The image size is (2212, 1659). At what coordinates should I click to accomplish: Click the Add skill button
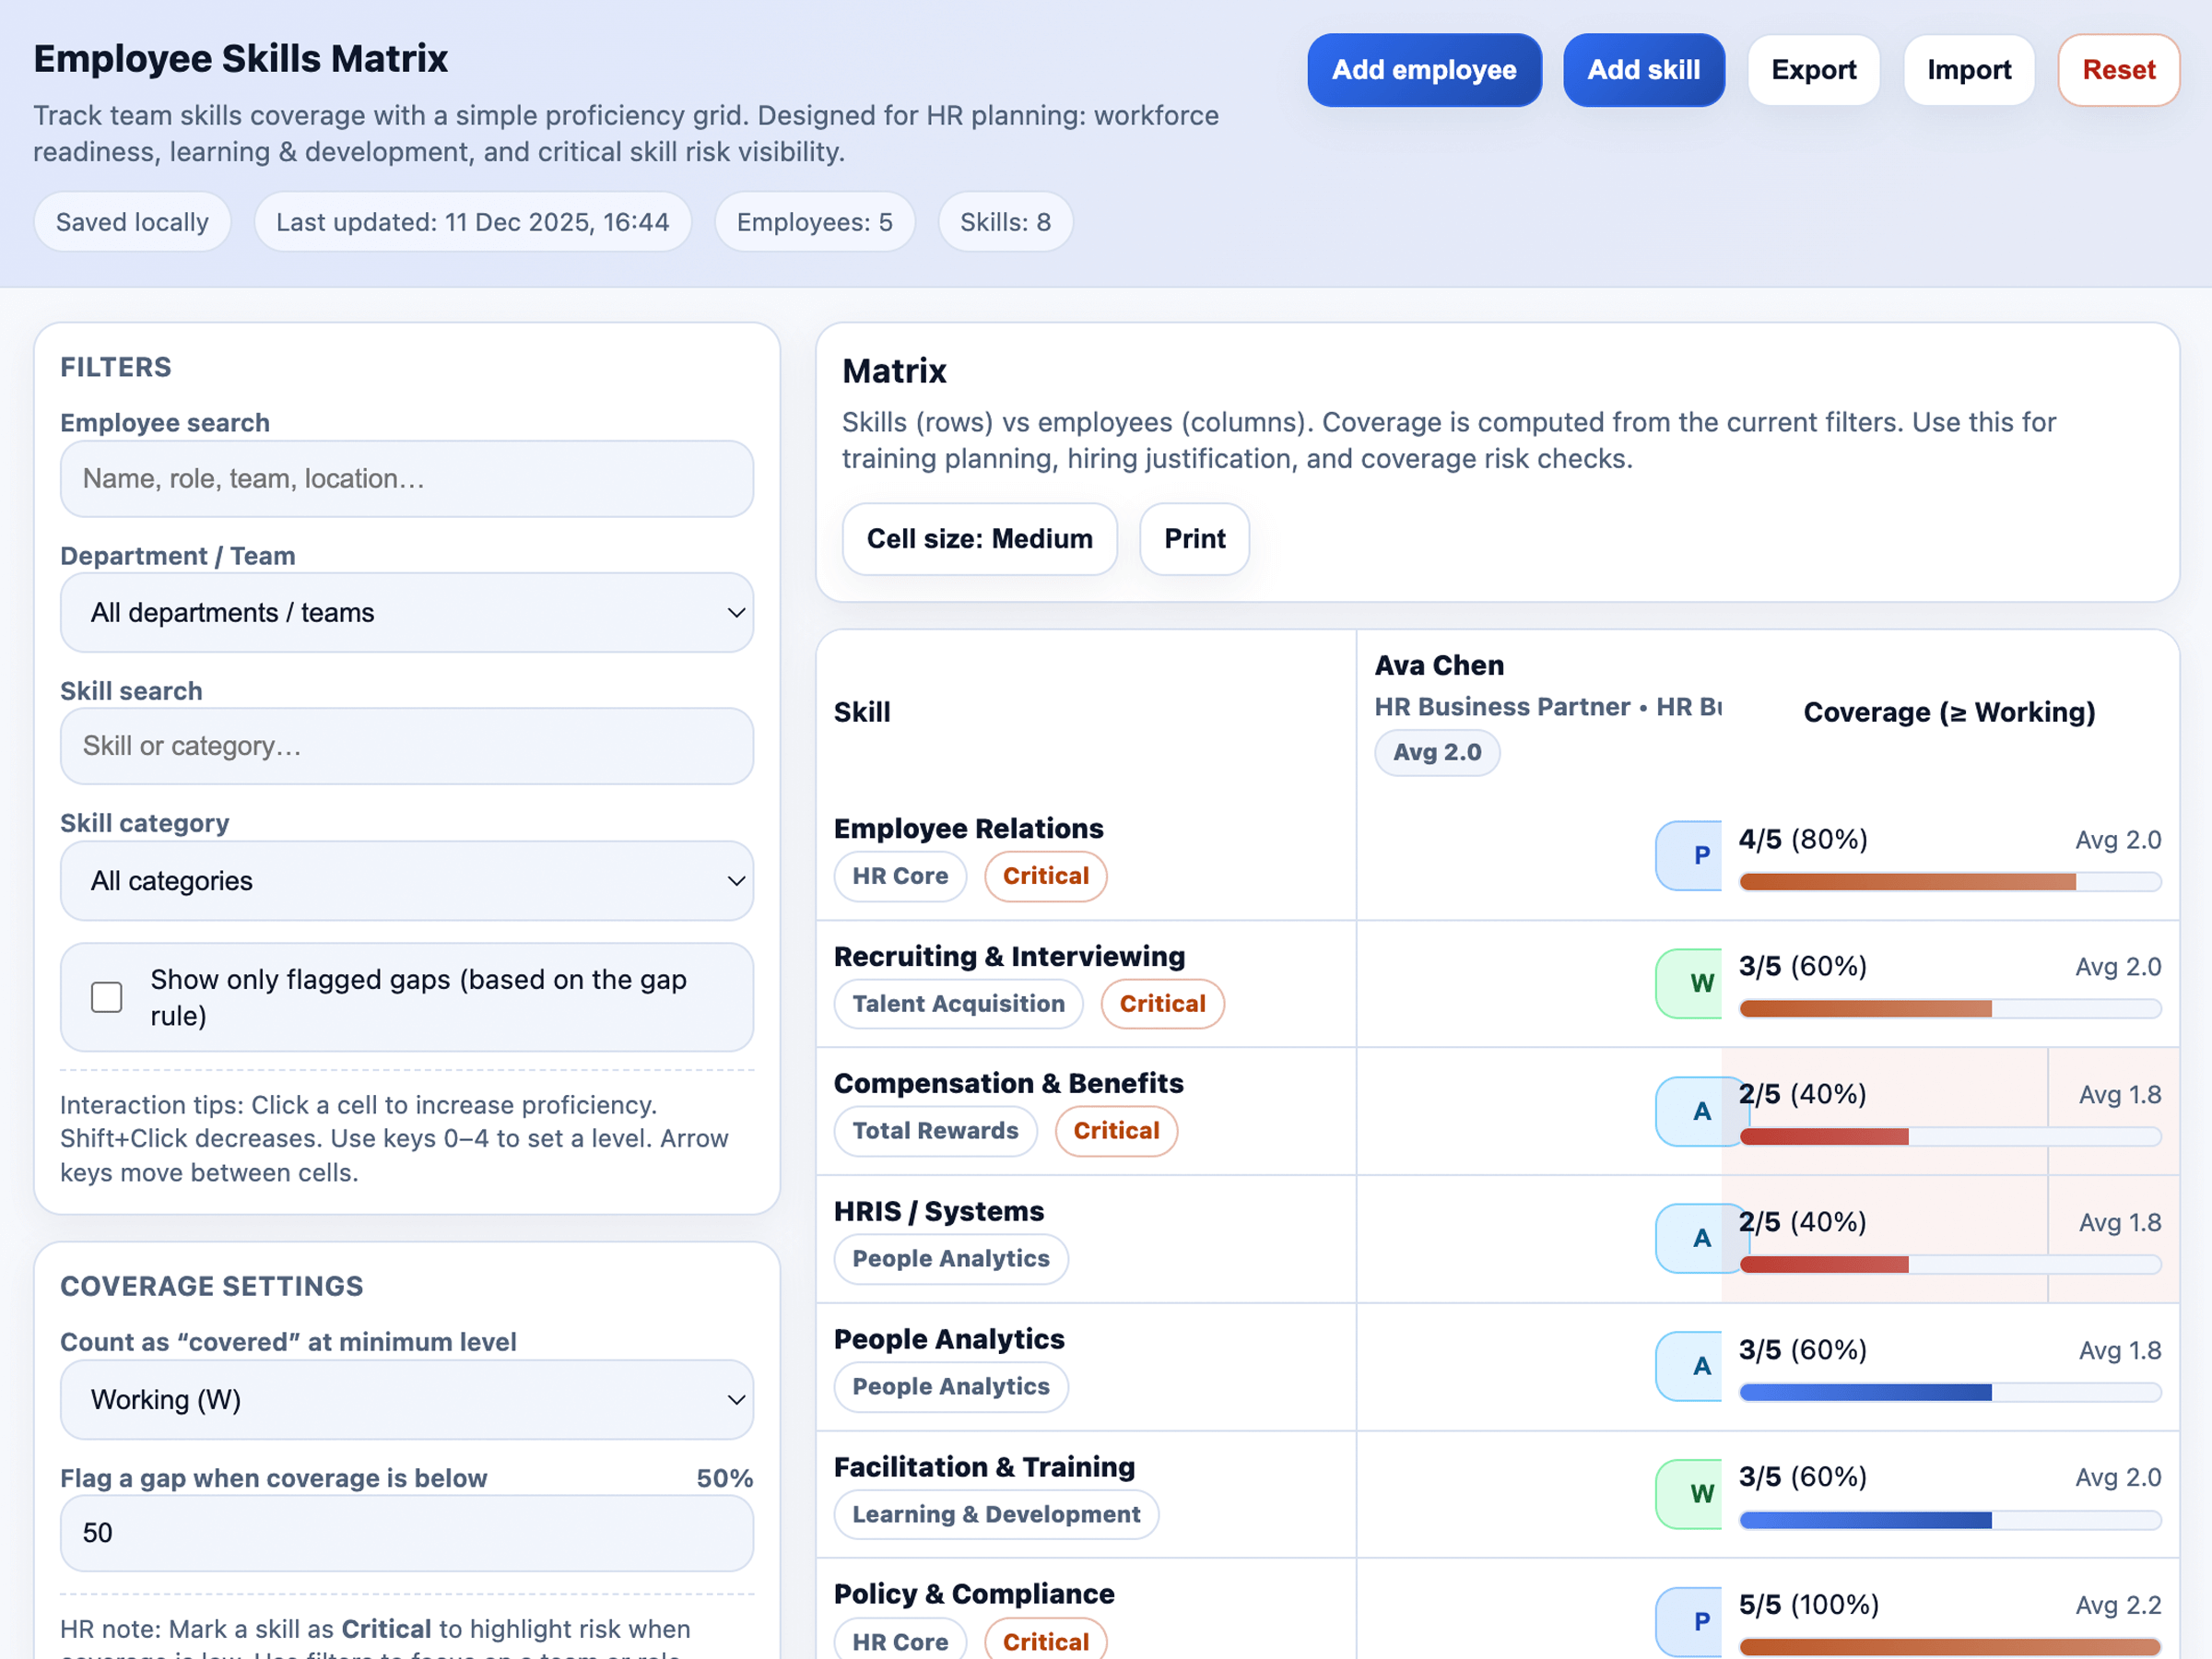click(1643, 70)
